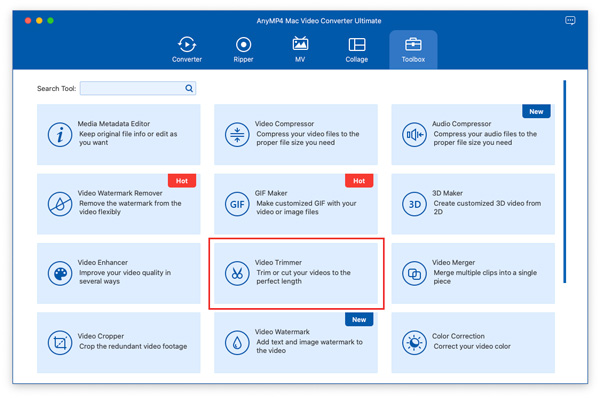Open the Media Metadata Editor info icon
This screenshot has height=398, width=600.
pyautogui.click(x=60, y=135)
